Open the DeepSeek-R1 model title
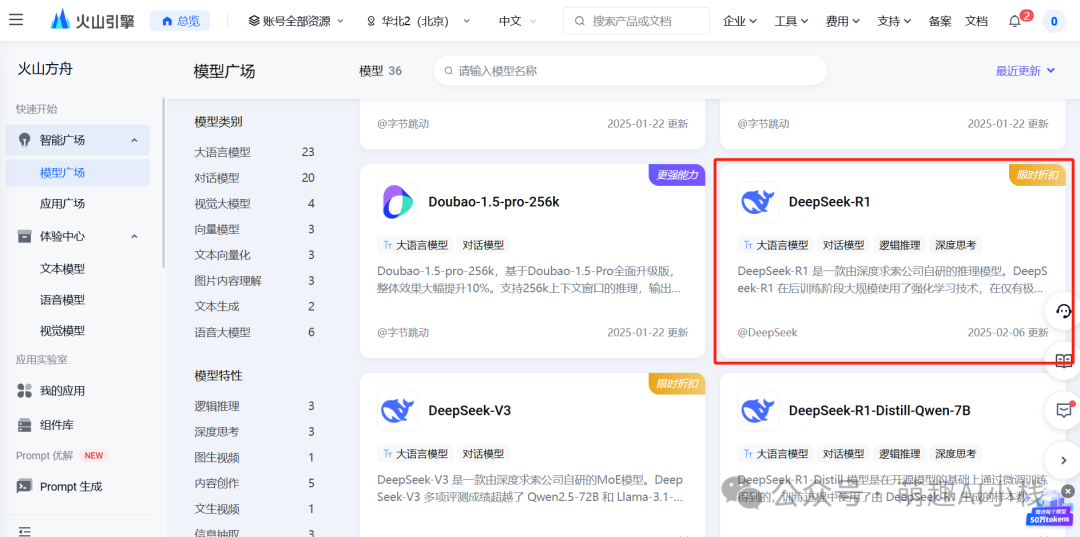The height and width of the screenshot is (537, 1080). [x=829, y=202]
